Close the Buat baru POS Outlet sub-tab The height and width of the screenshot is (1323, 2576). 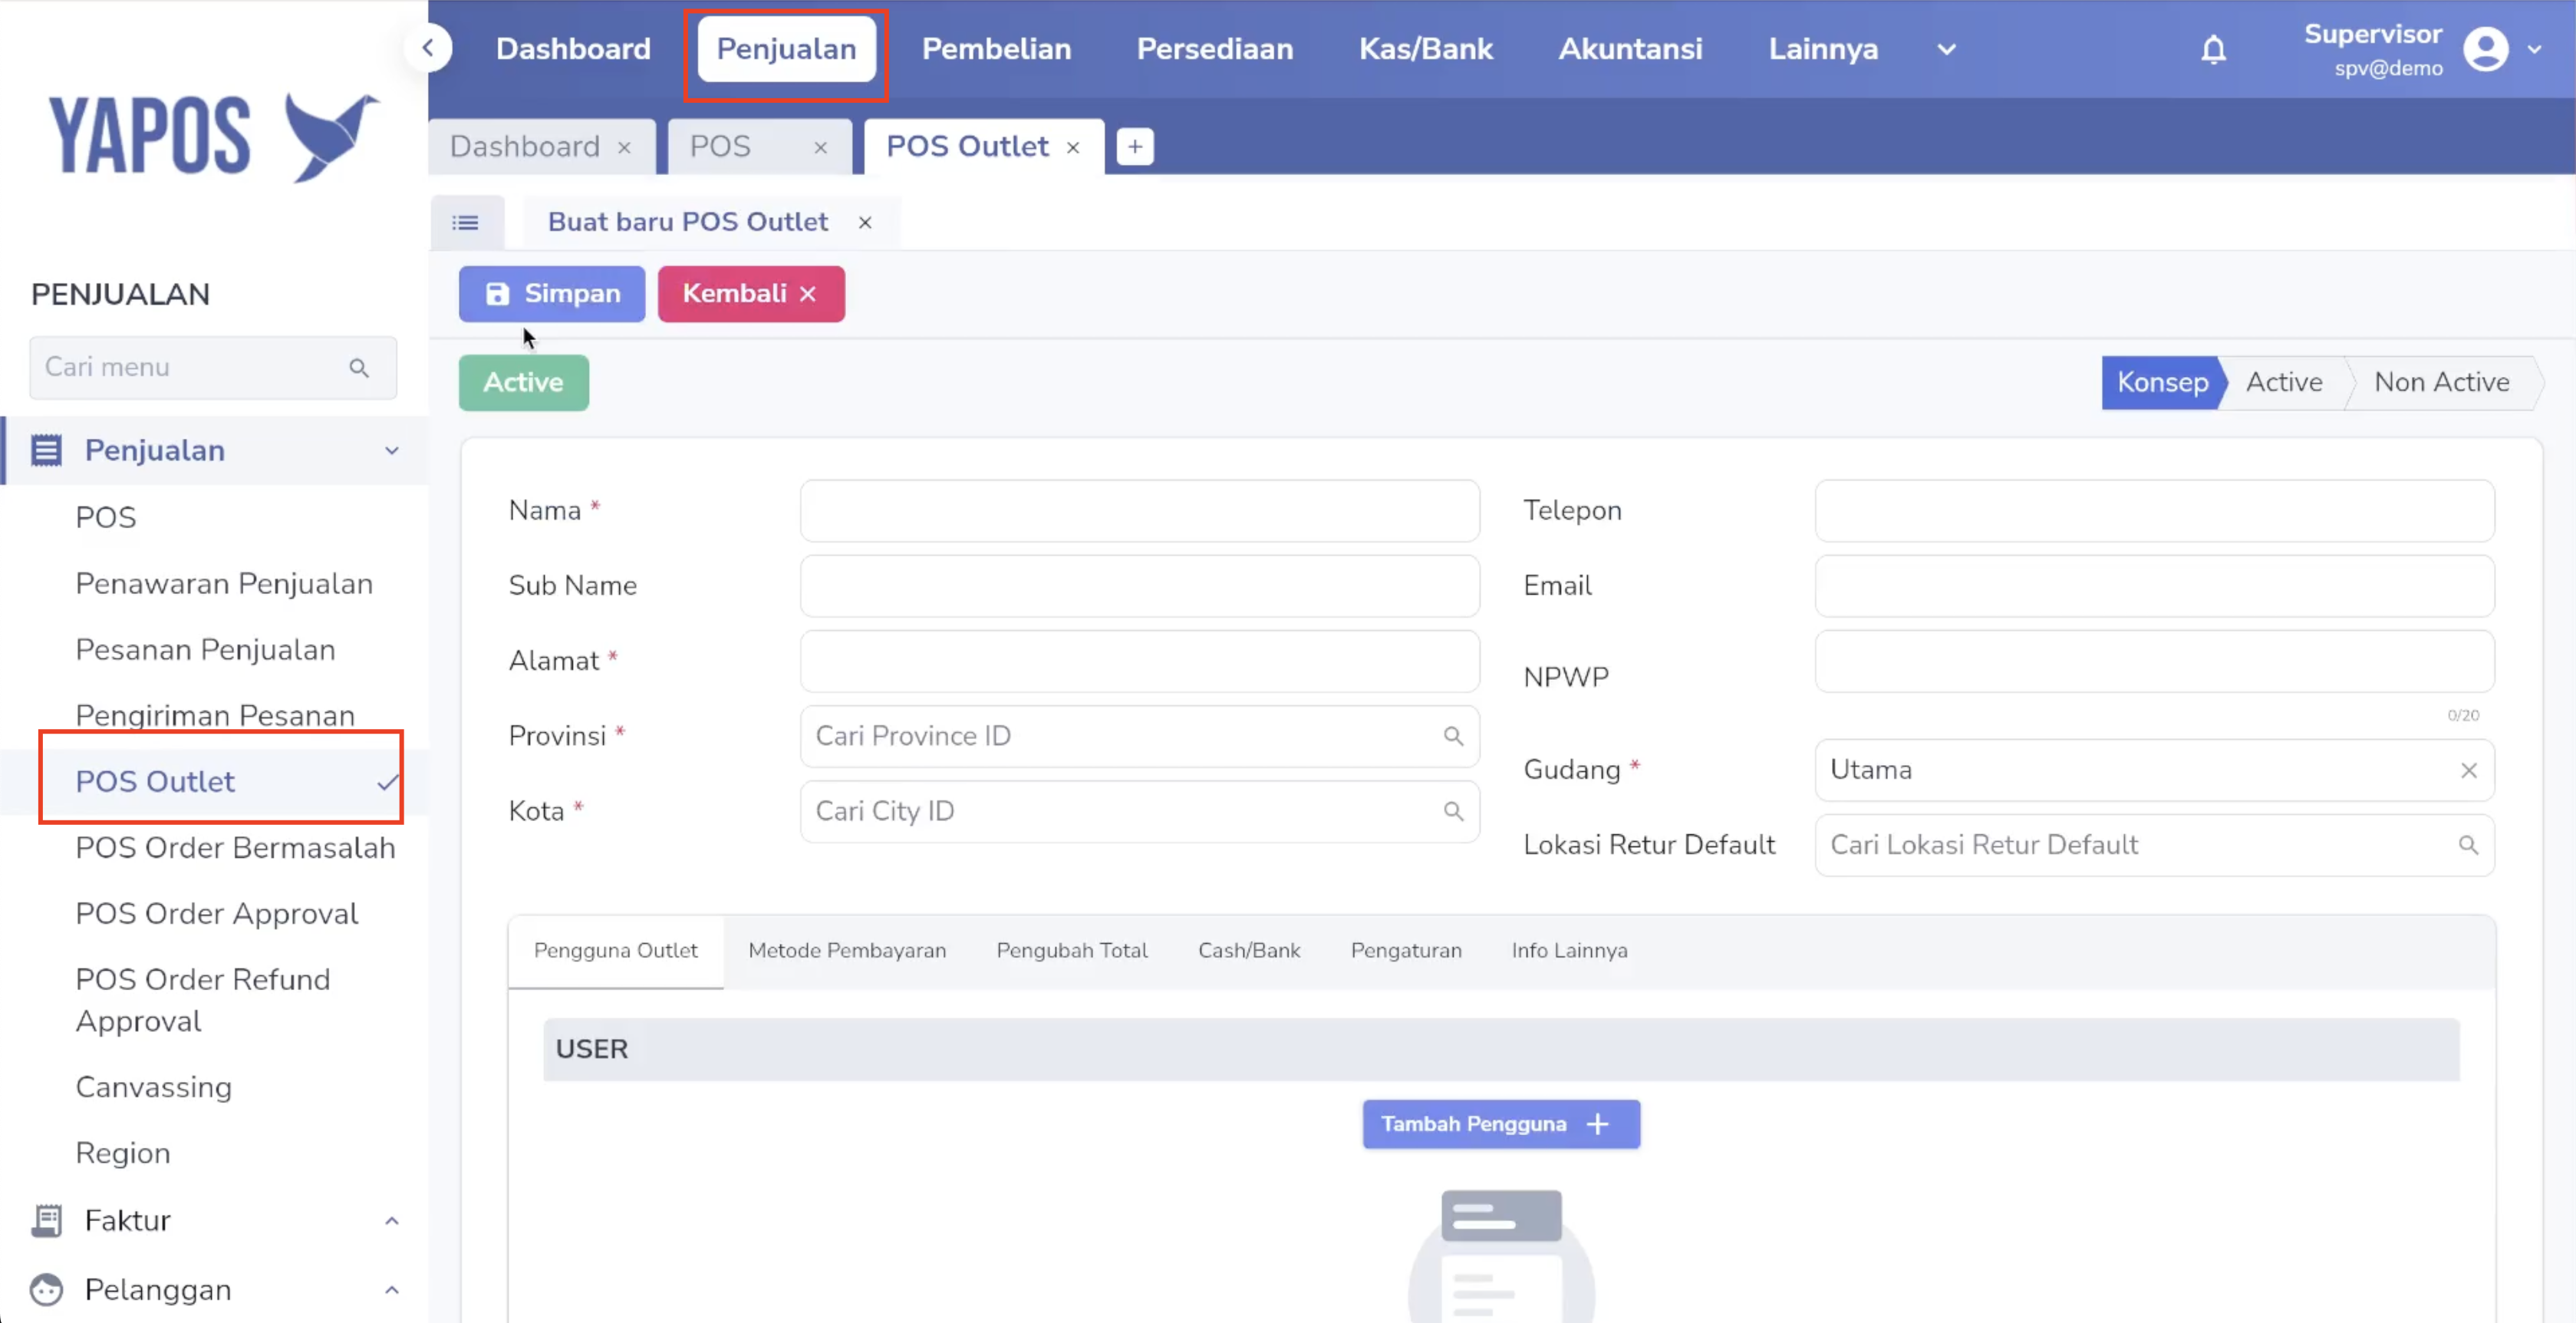tap(865, 223)
